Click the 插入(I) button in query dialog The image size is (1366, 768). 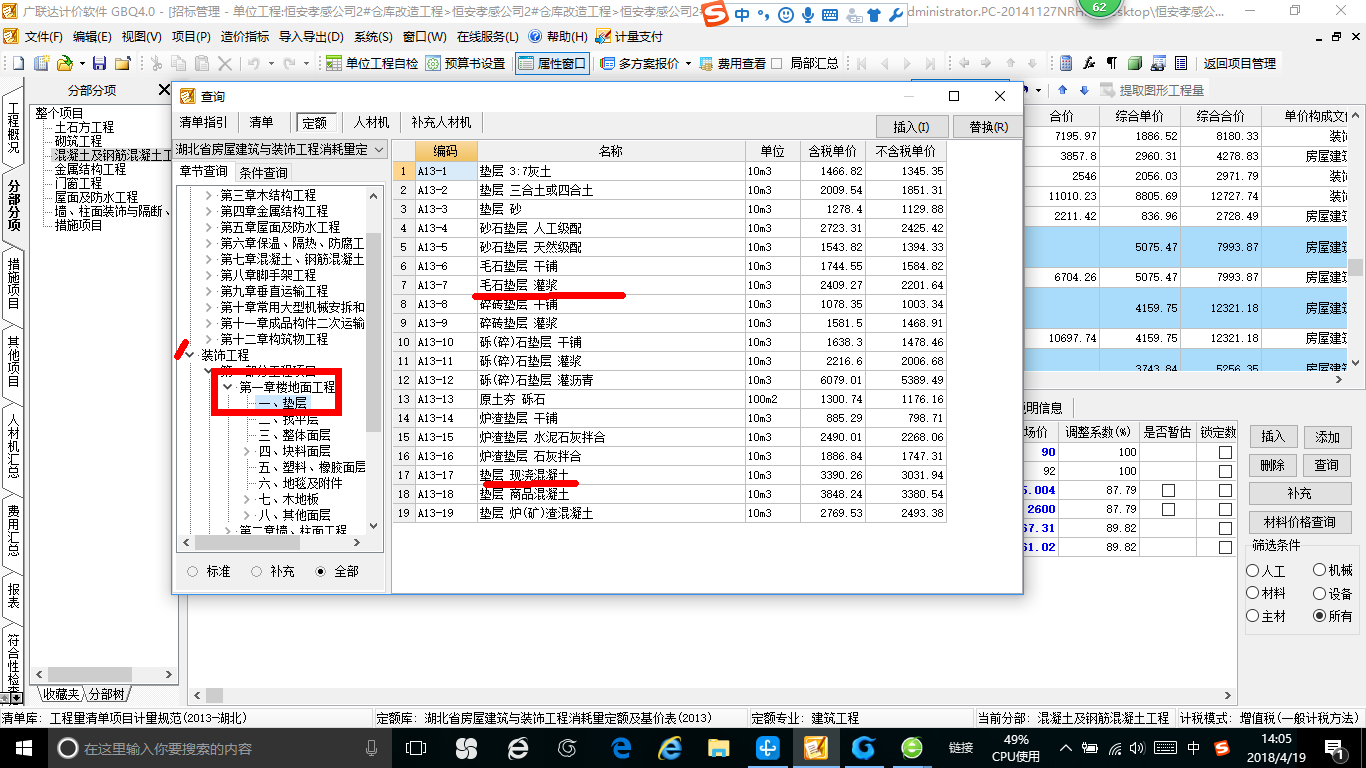coord(911,127)
